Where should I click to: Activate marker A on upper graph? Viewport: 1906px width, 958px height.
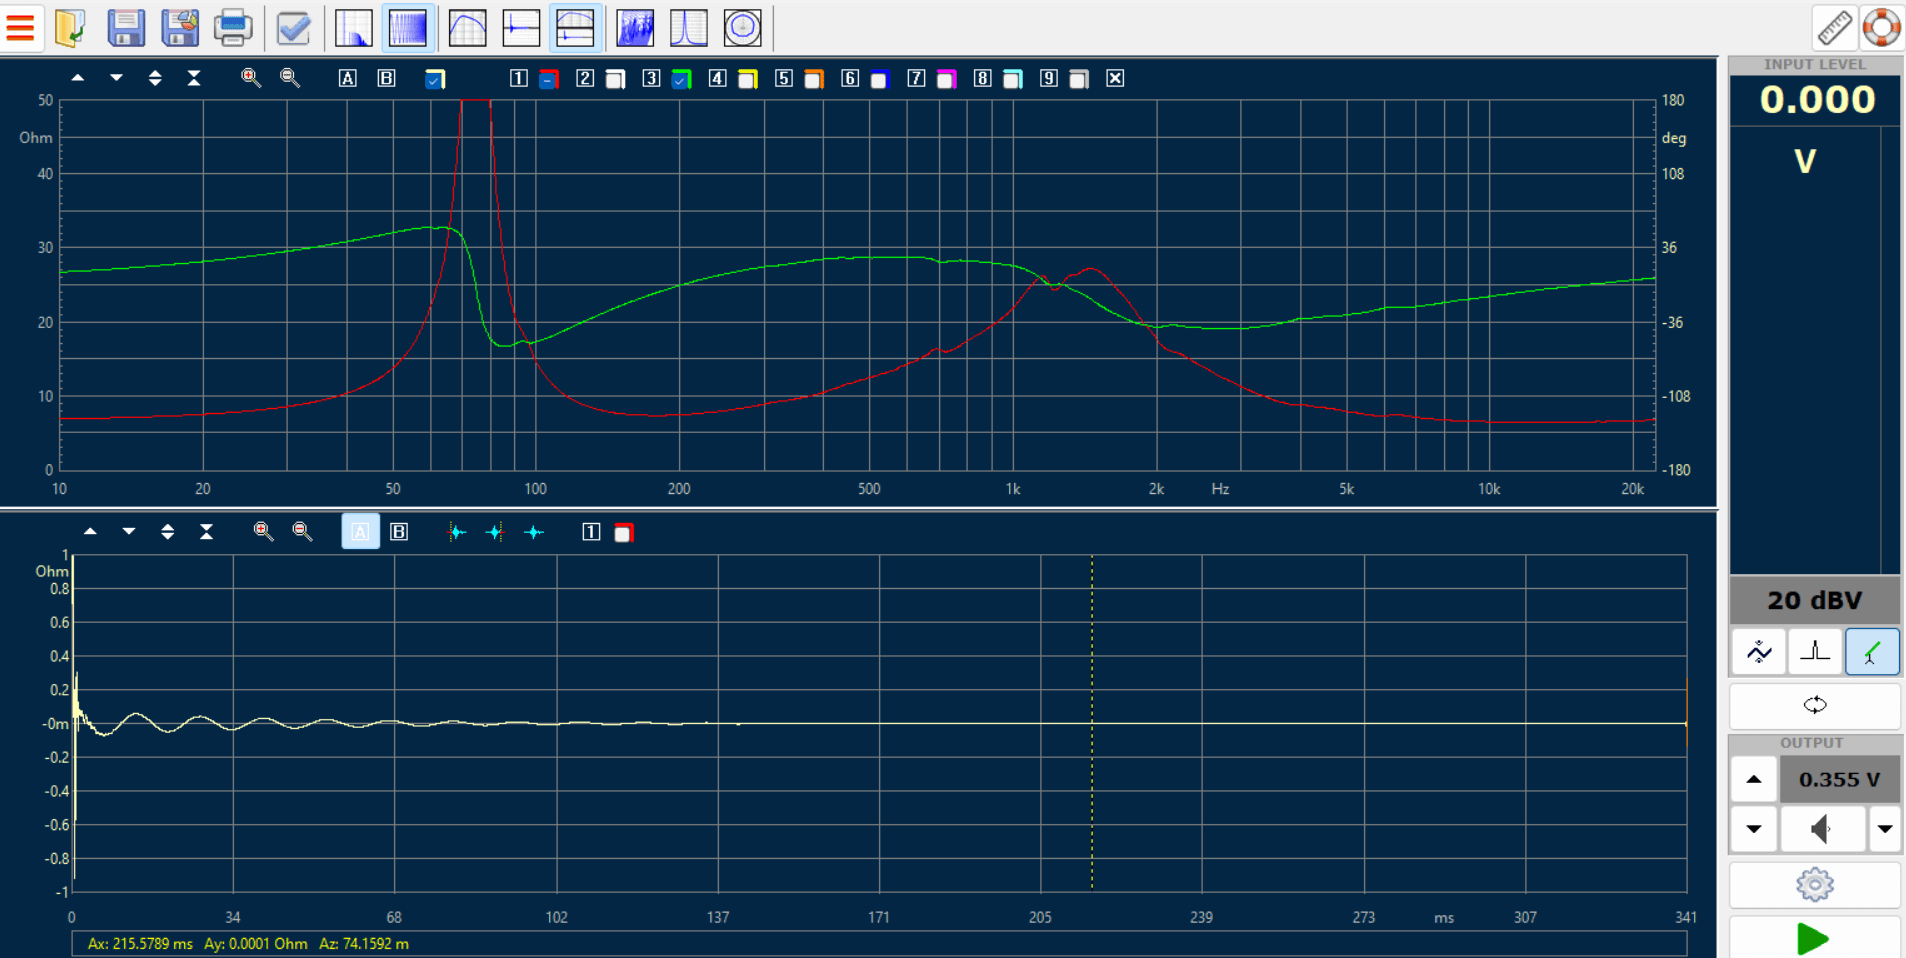click(347, 78)
